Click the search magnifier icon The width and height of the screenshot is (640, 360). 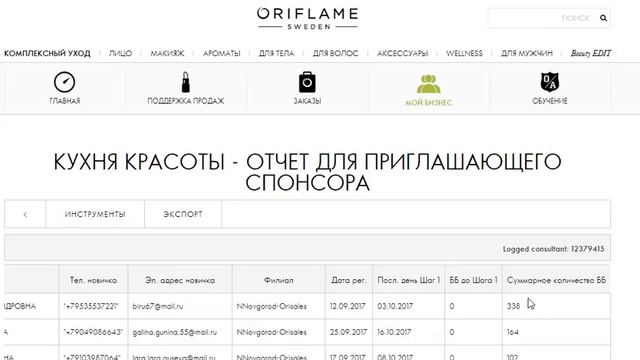coord(603,18)
